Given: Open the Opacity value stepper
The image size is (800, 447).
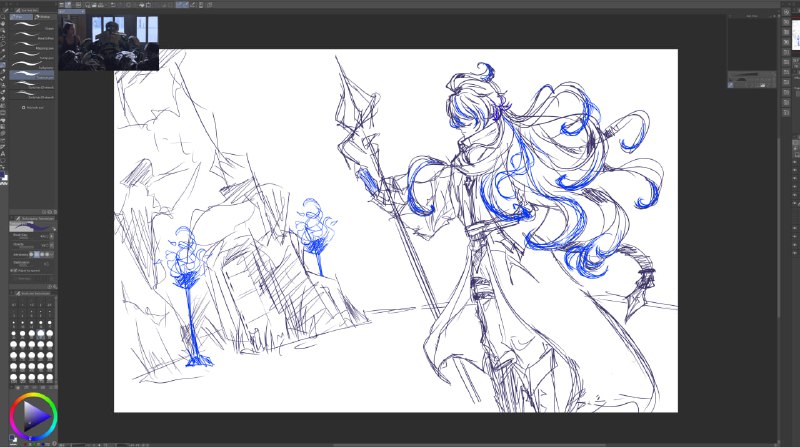Looking at the screenshot, I should click(x=52, y=245).
